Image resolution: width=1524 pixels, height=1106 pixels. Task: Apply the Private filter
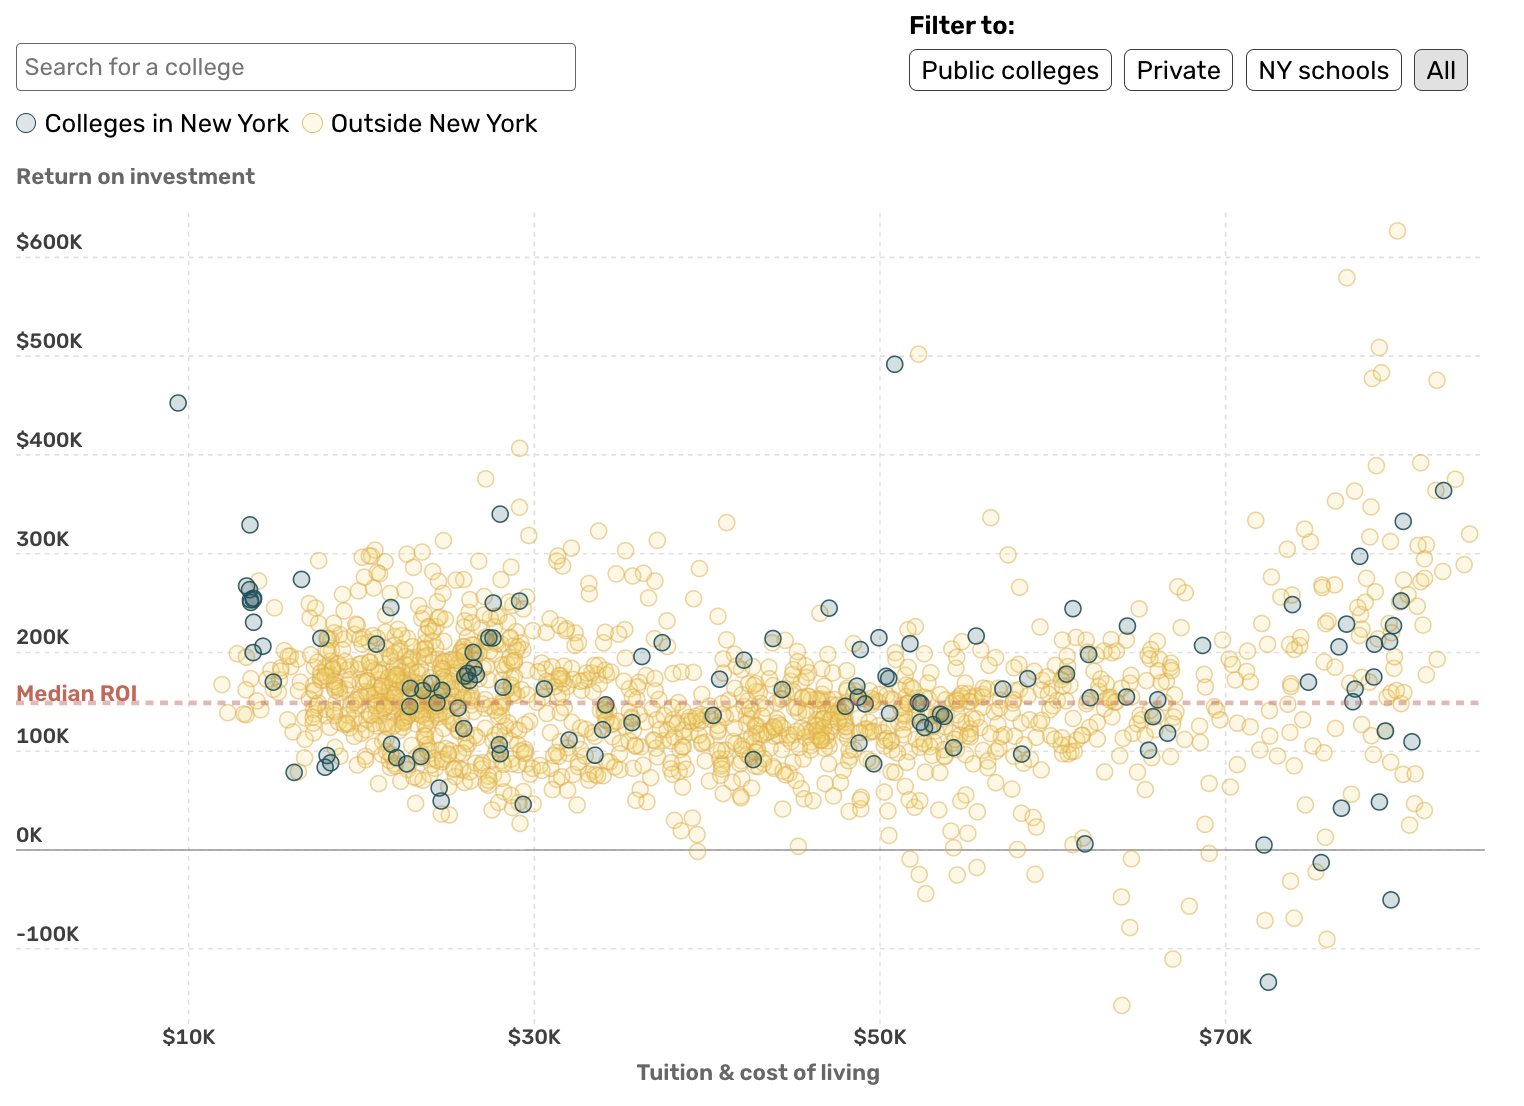pos(1178,70)
